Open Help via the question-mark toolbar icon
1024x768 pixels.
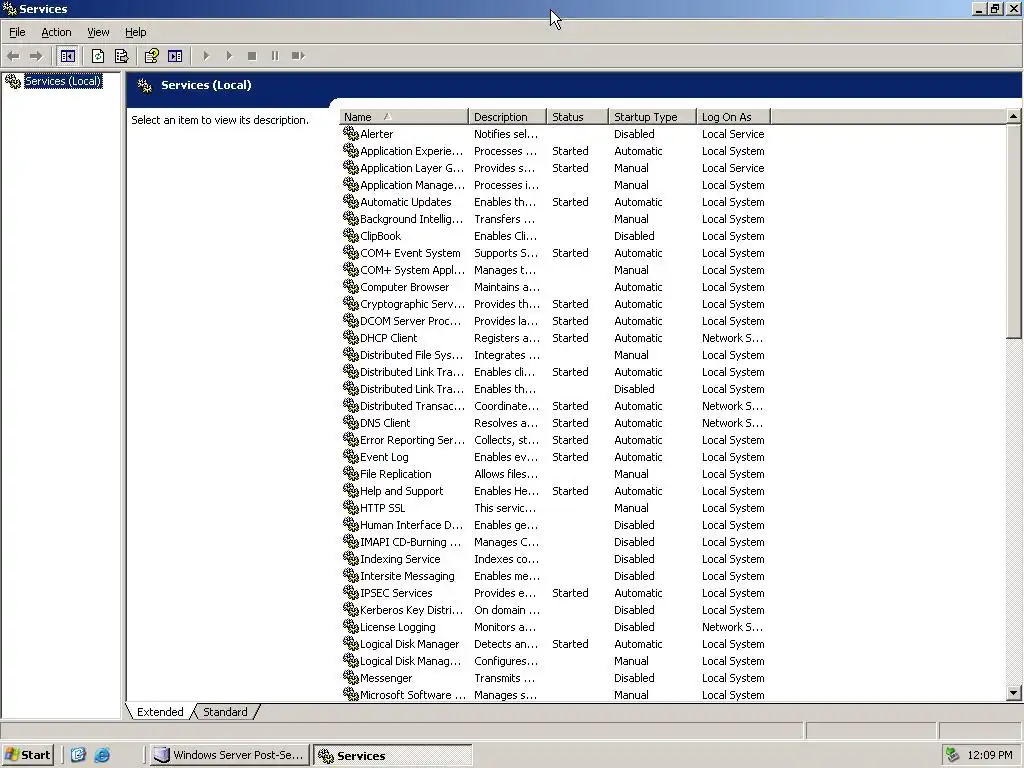[152, 56]
